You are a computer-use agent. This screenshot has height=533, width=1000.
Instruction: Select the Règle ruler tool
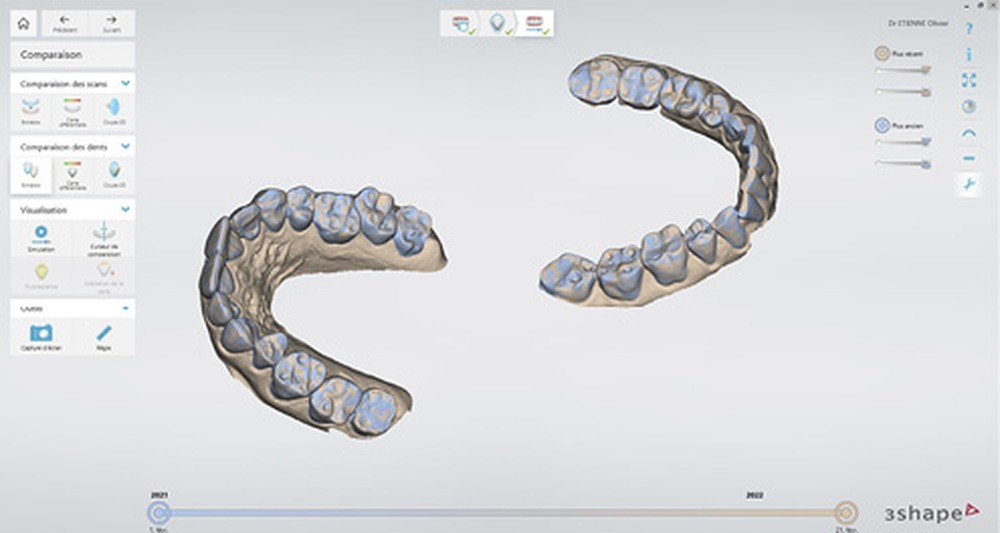point(104,337)
